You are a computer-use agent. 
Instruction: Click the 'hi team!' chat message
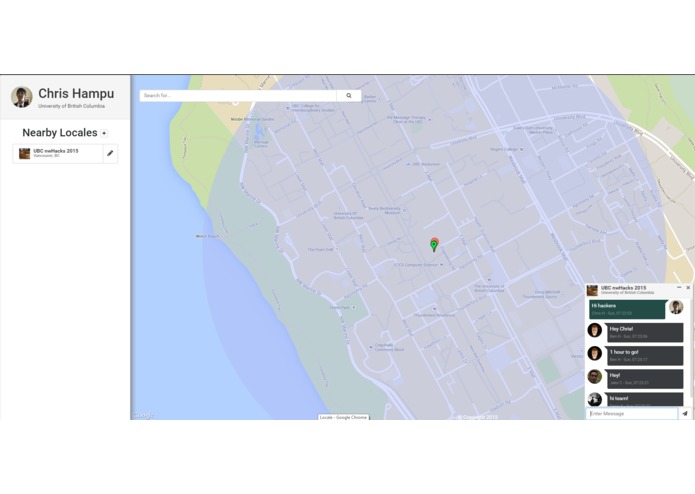click(x=645, y=399)
